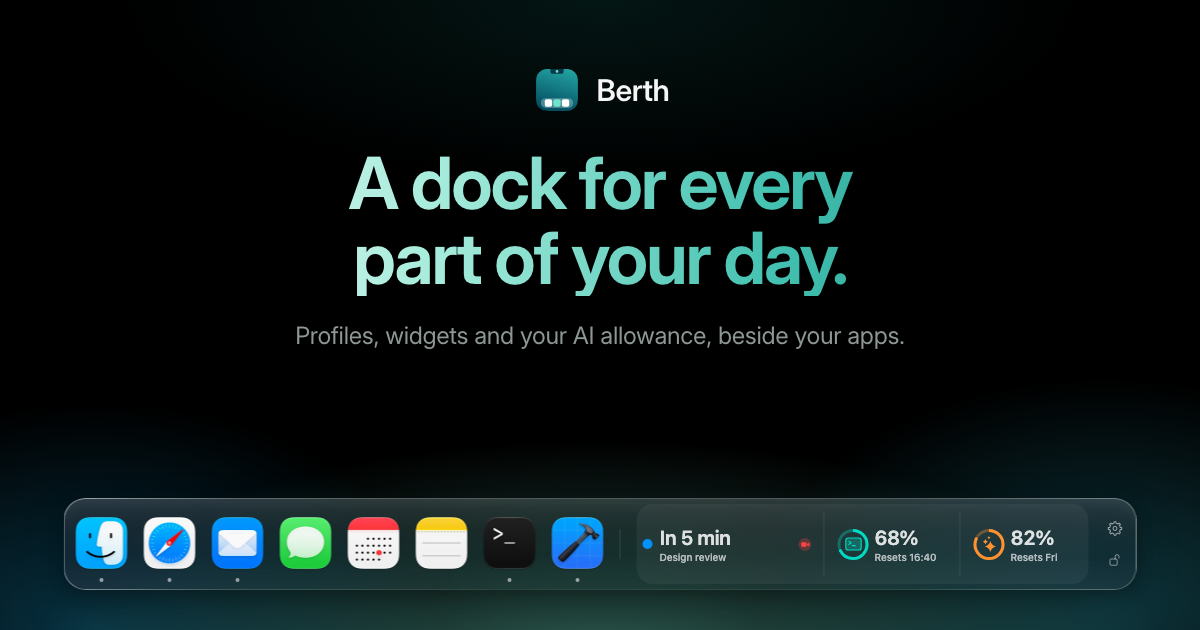Join call via red camera icon

[x=805, y=544]
